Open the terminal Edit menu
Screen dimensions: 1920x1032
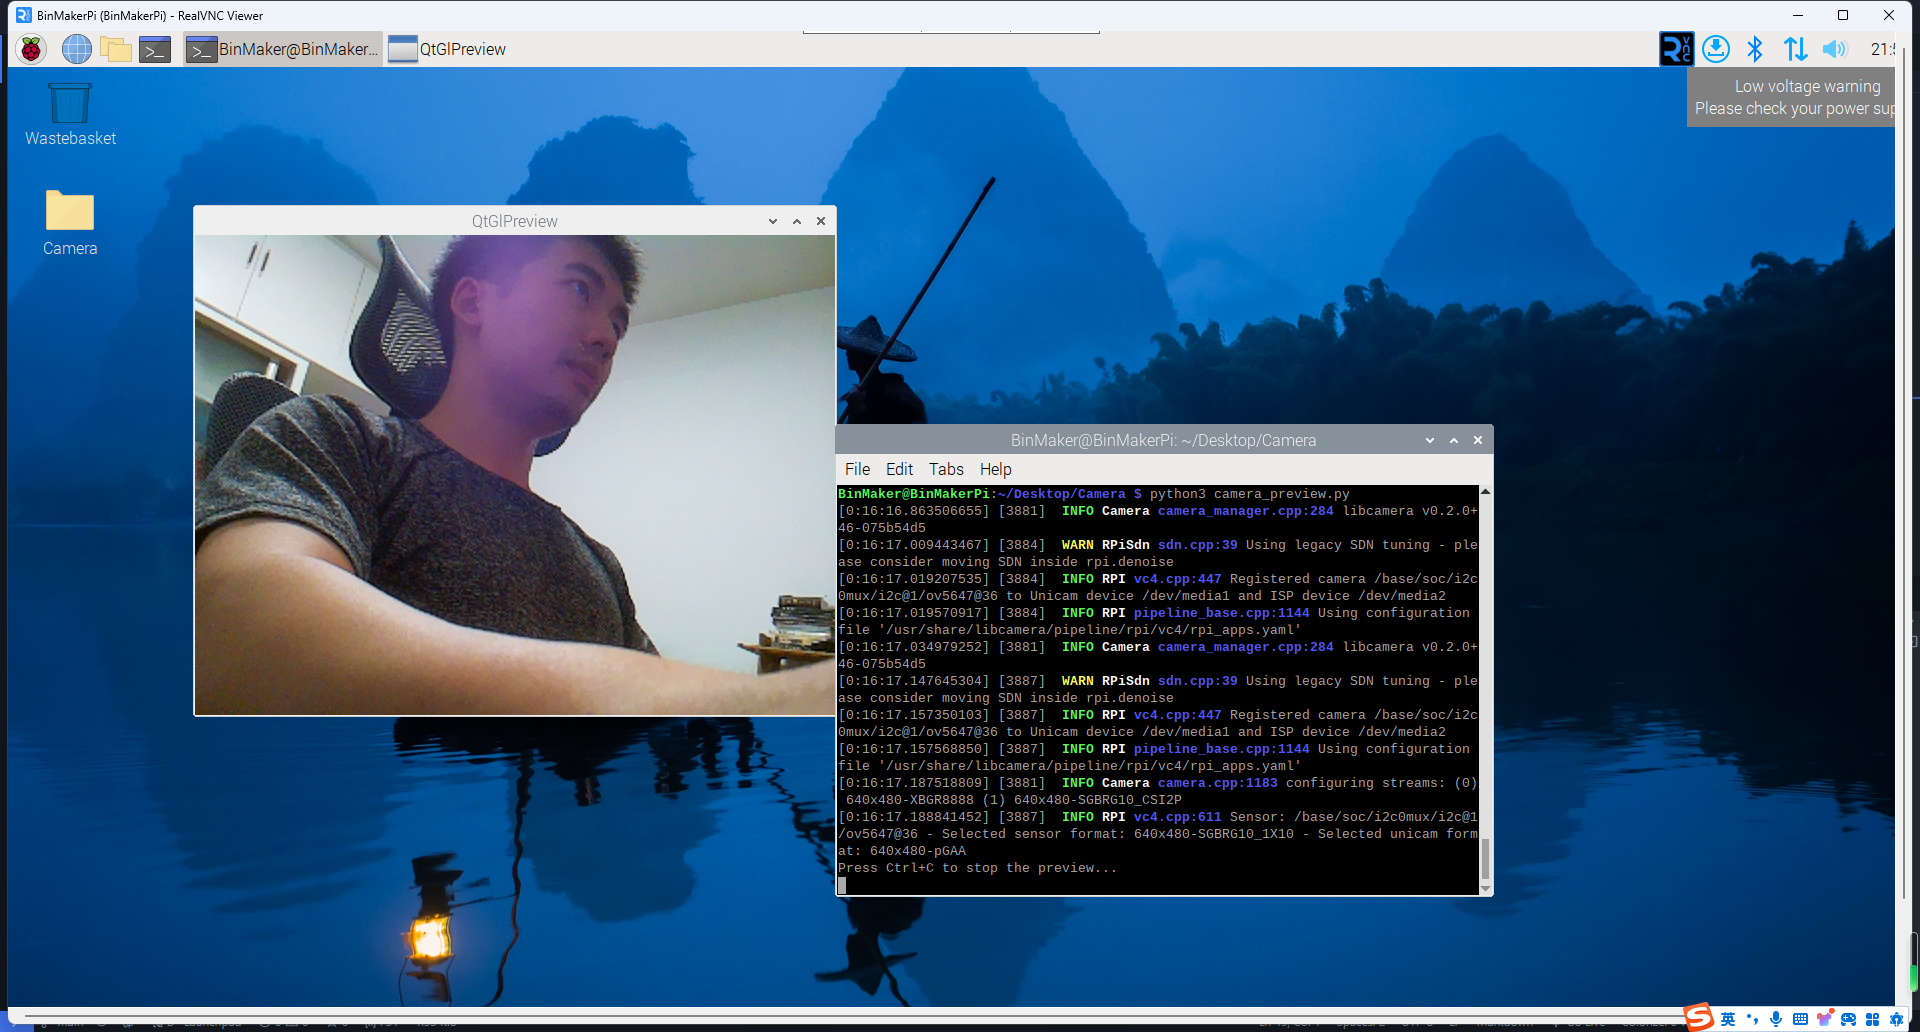click(899, 469)
